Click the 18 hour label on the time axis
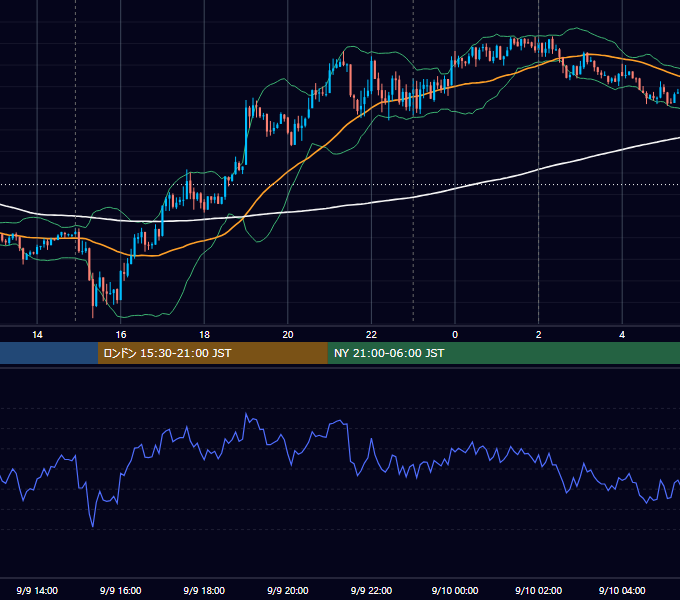Image resolution: width=680 pixels, height=600 pixels. [x=204, y=335]
